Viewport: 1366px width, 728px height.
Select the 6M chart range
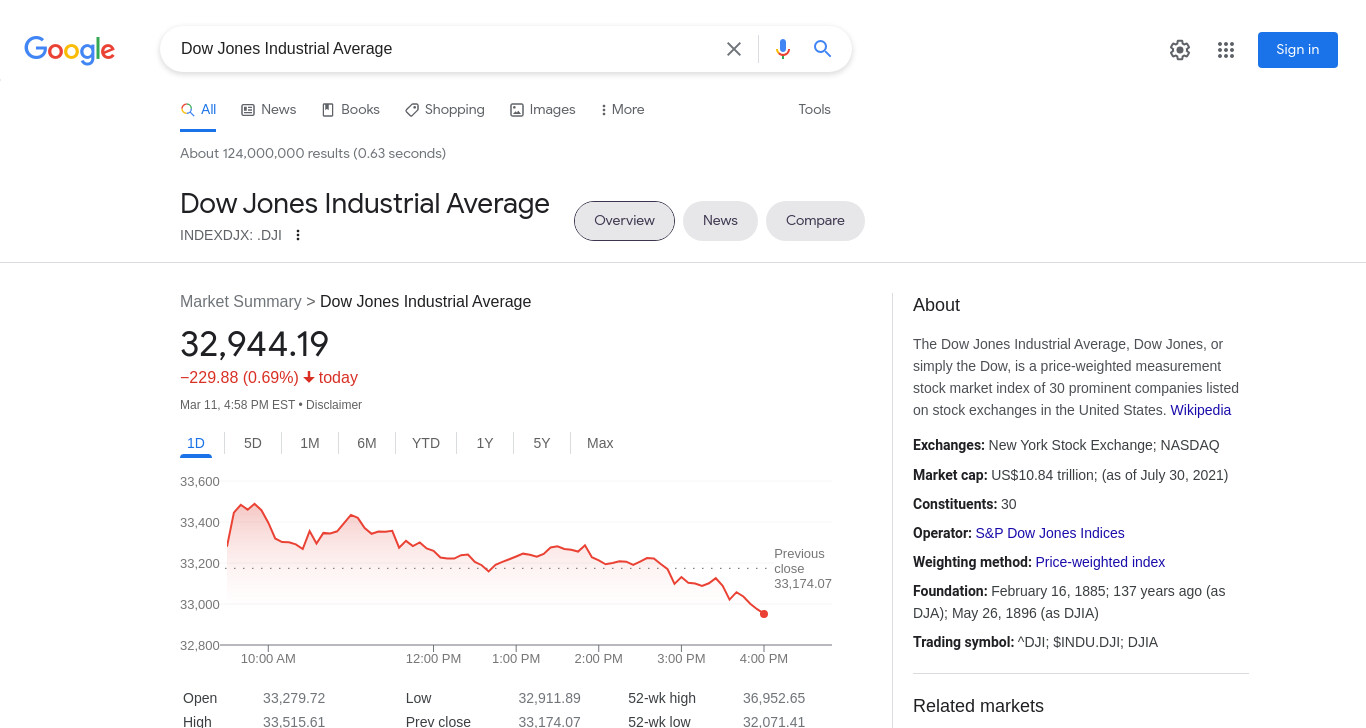coord(367,443)
